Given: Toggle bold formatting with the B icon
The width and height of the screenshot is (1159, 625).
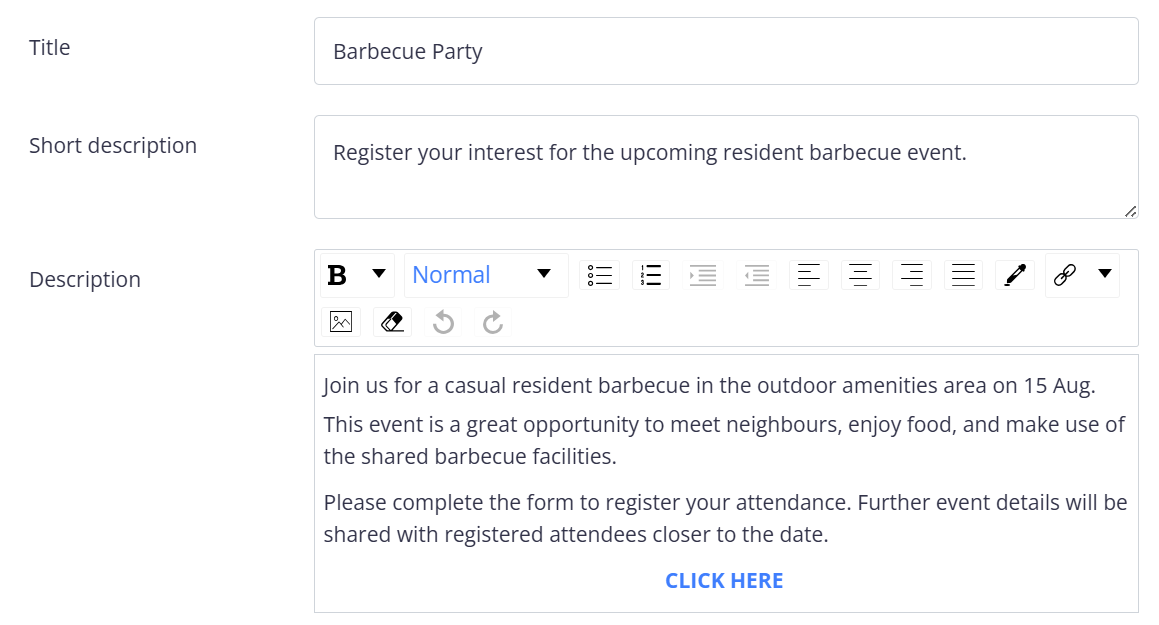Looking at the screenshot, I should click(x=337, y=276).
